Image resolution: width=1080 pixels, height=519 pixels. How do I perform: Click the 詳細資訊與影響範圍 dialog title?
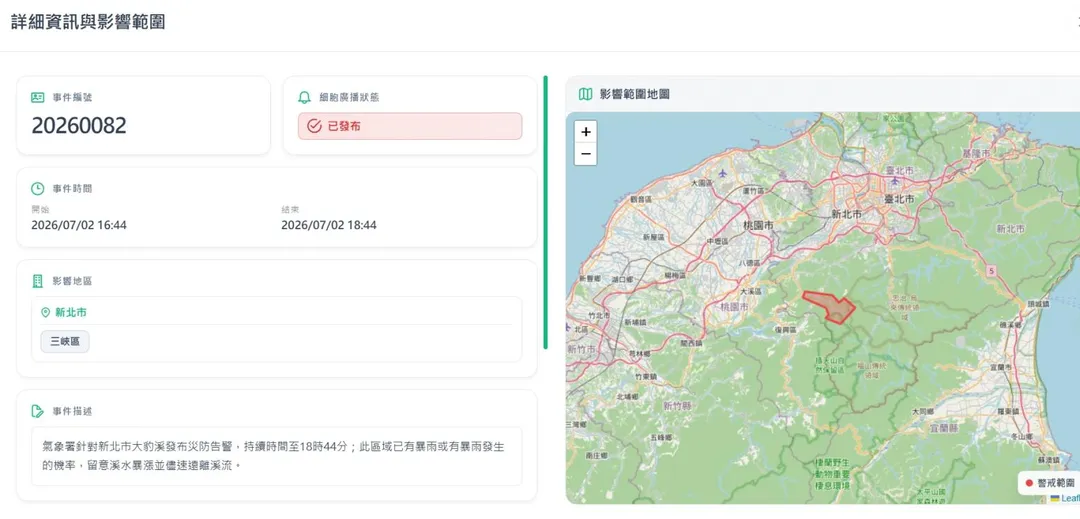(x=88, y=22)
